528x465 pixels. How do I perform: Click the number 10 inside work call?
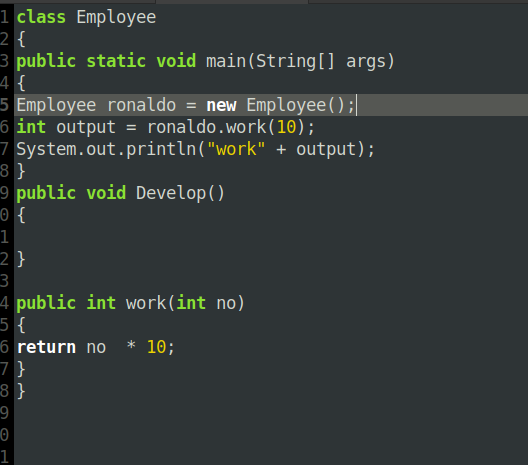coord(286,127)
